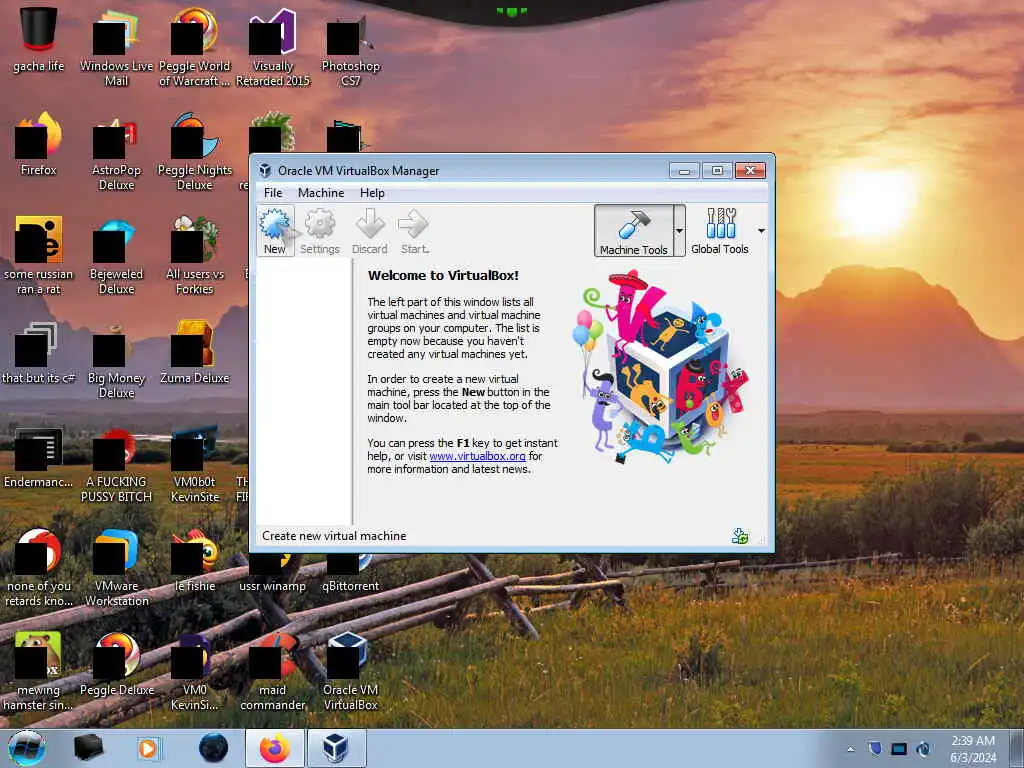Screen dimensions: 1024x768
Task: Select the Peggle Nights Deluxe desktop icon
Action: click(x=195, y=152)
